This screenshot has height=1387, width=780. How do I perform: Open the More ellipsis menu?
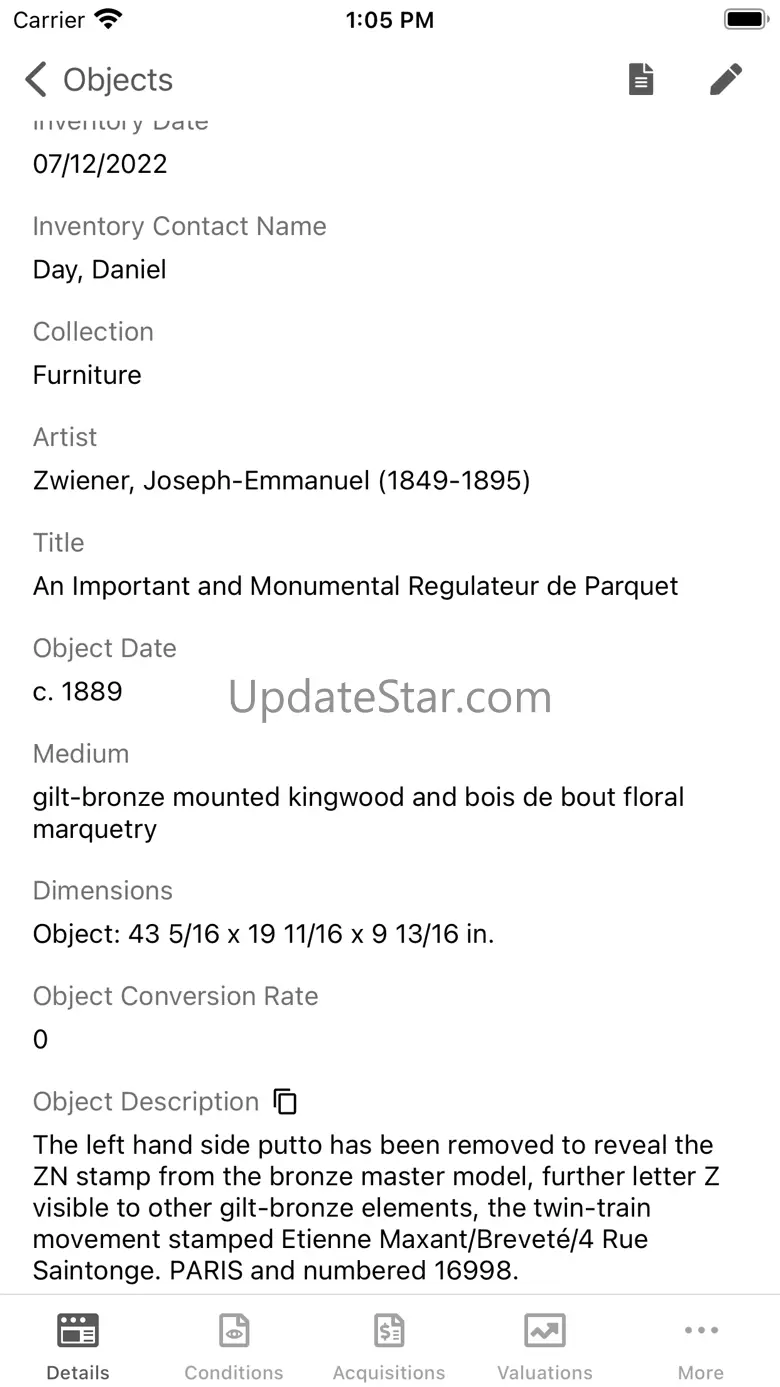[x=701, y=1330]
